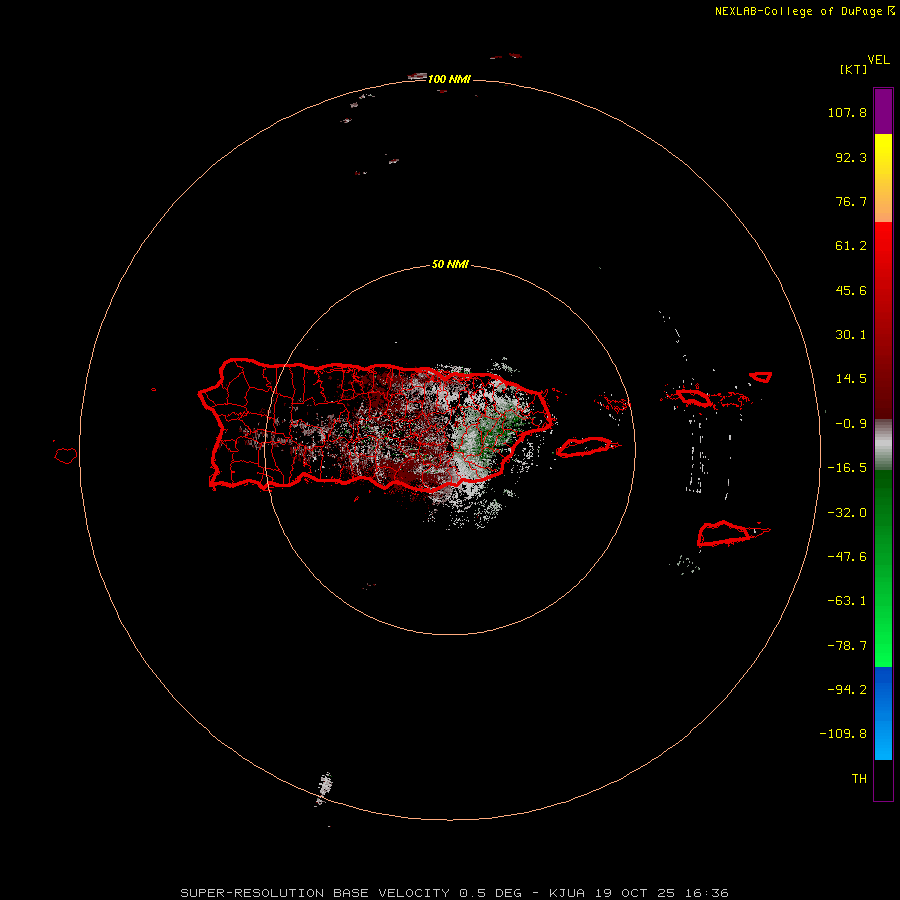Click the yellow segment of the velocity color bar

[883, 178]
